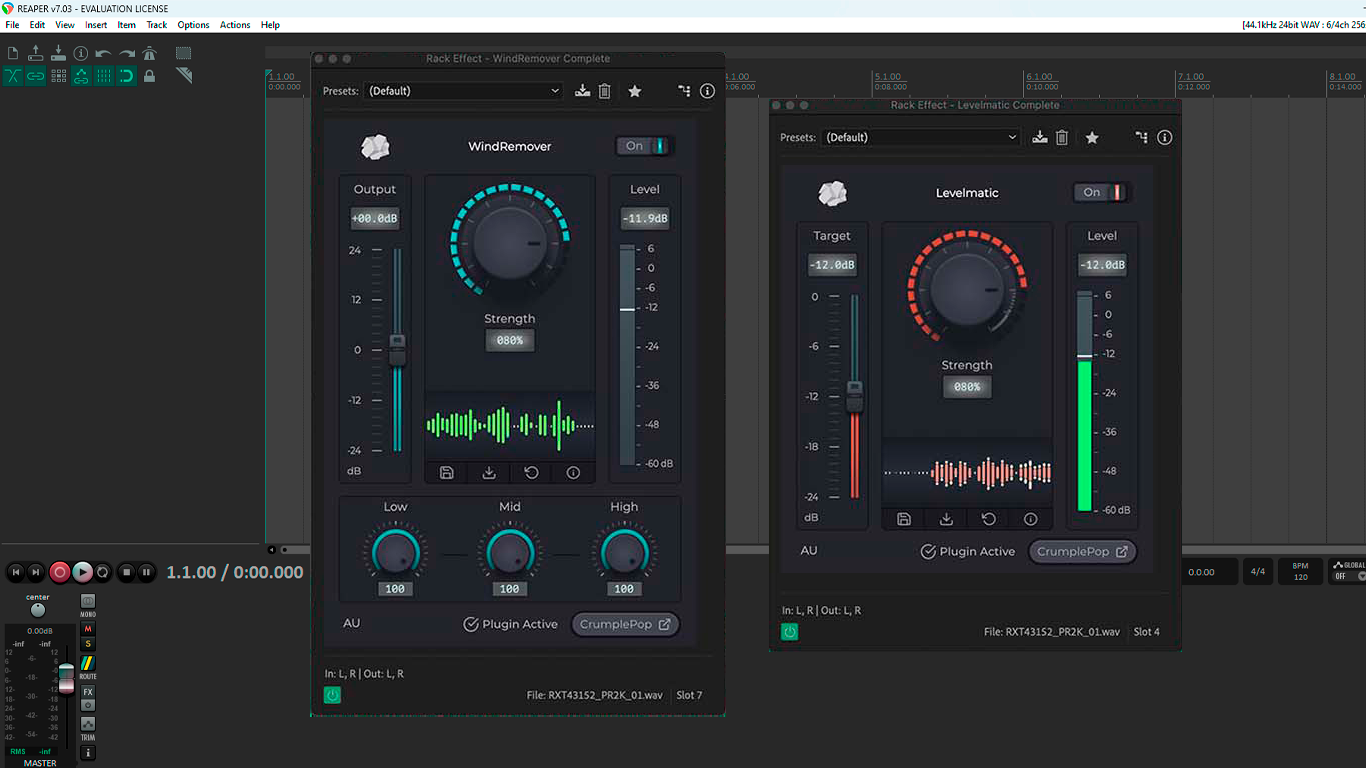Toggle grid lines display icon
1366x768 pixels.
click(x=104, y=76)
